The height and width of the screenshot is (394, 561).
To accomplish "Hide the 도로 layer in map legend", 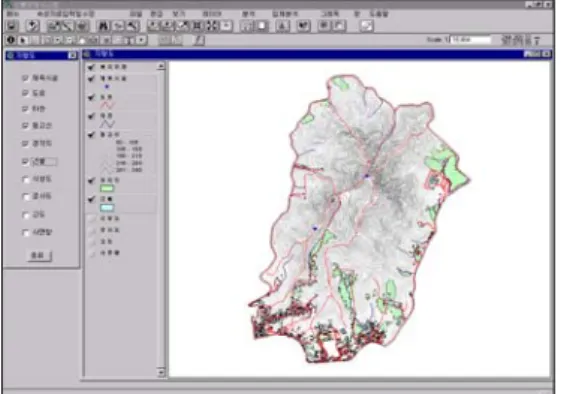I will click(x=92, y=97).
